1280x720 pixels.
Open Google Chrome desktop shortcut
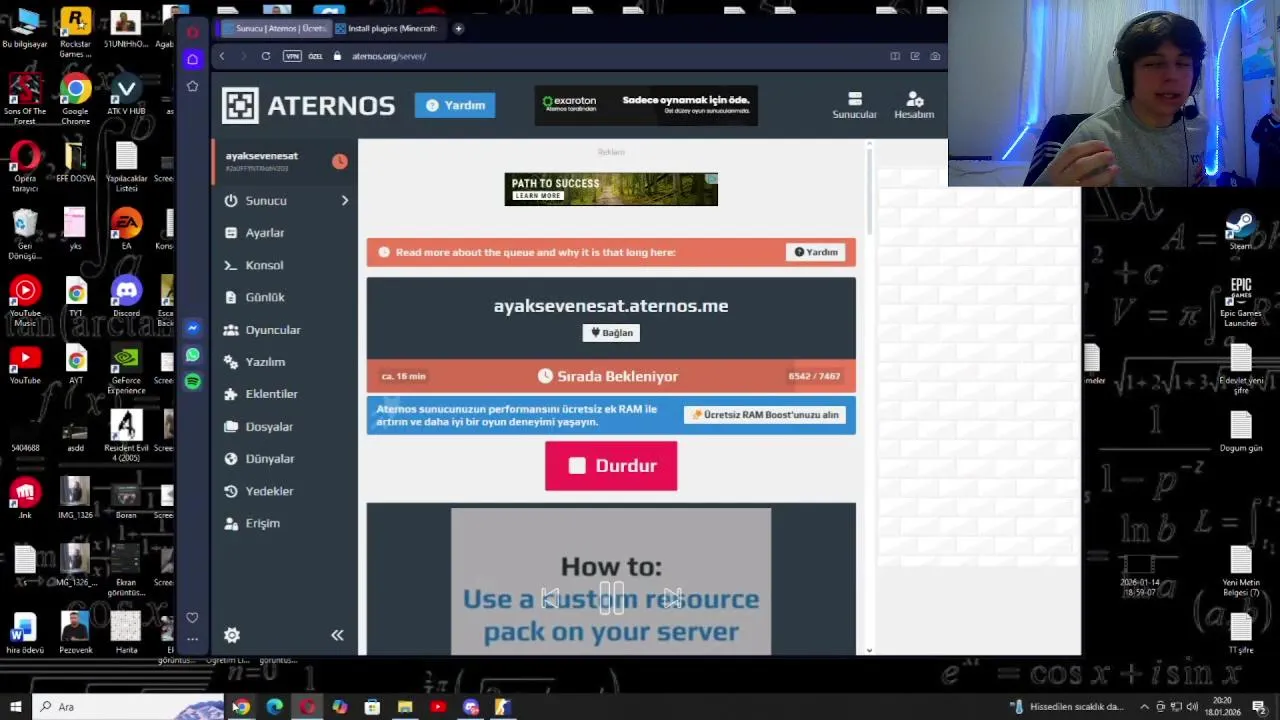pyautogui.click(x=75, y=100)
